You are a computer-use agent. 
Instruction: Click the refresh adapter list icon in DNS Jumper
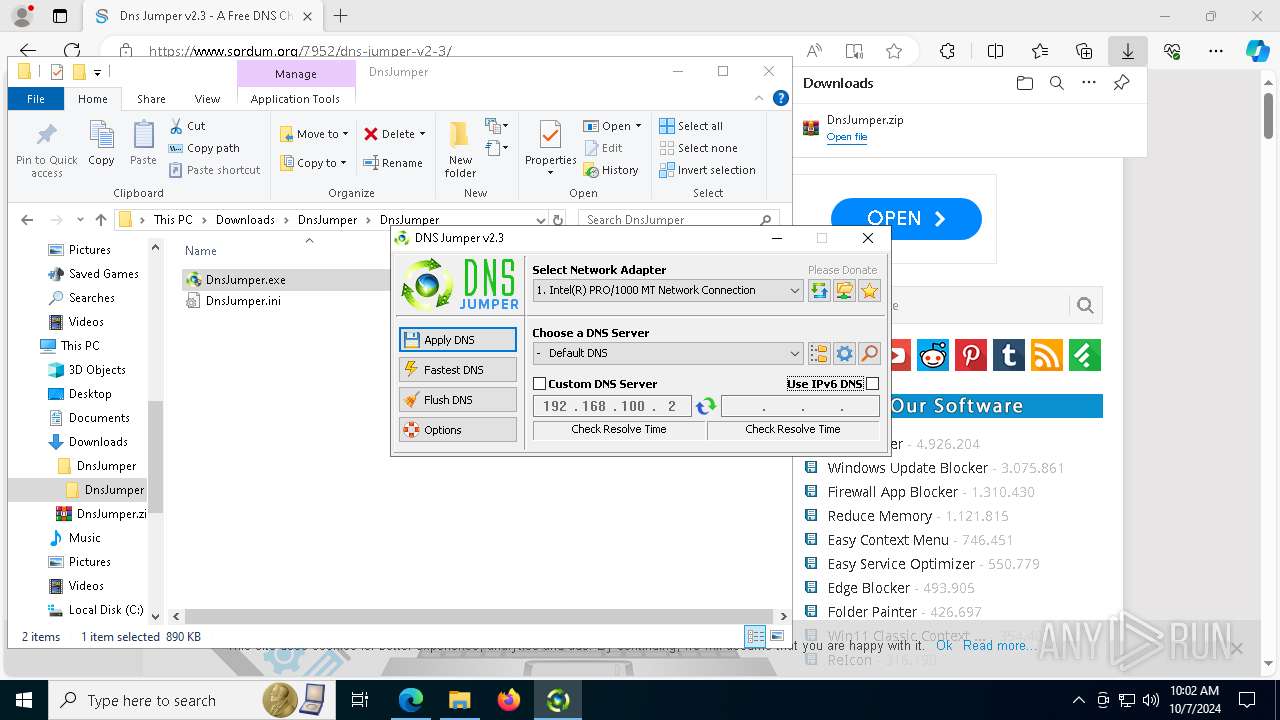coord(820,291)
